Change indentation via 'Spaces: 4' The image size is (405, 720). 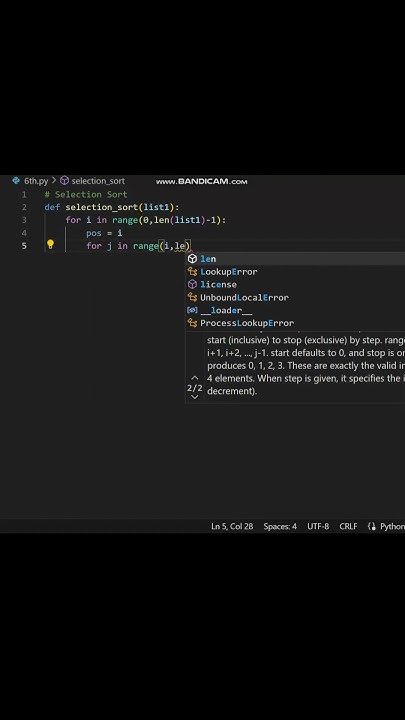click(x=280, y=526)
